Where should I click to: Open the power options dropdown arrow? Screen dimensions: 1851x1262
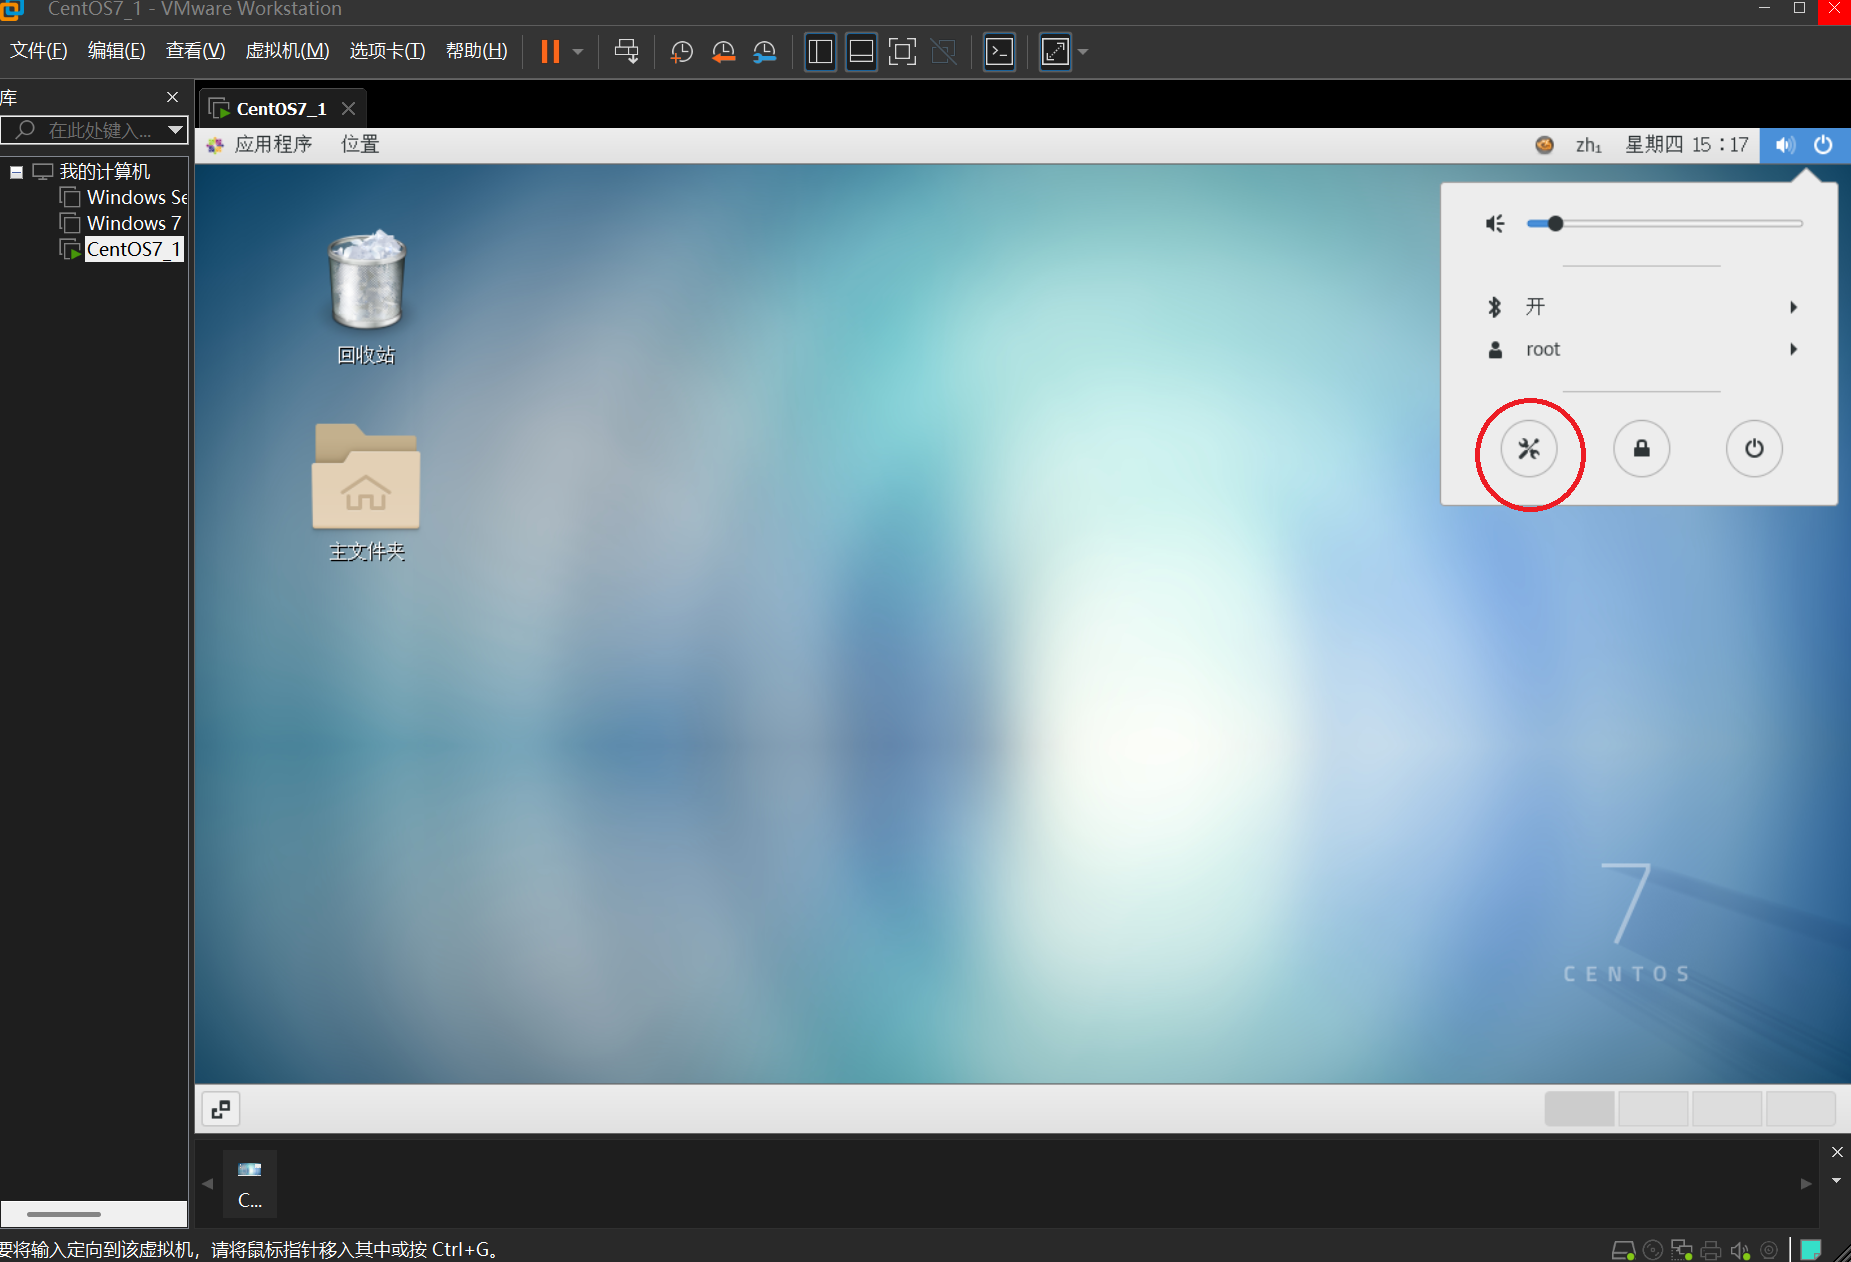click(578, 52)
